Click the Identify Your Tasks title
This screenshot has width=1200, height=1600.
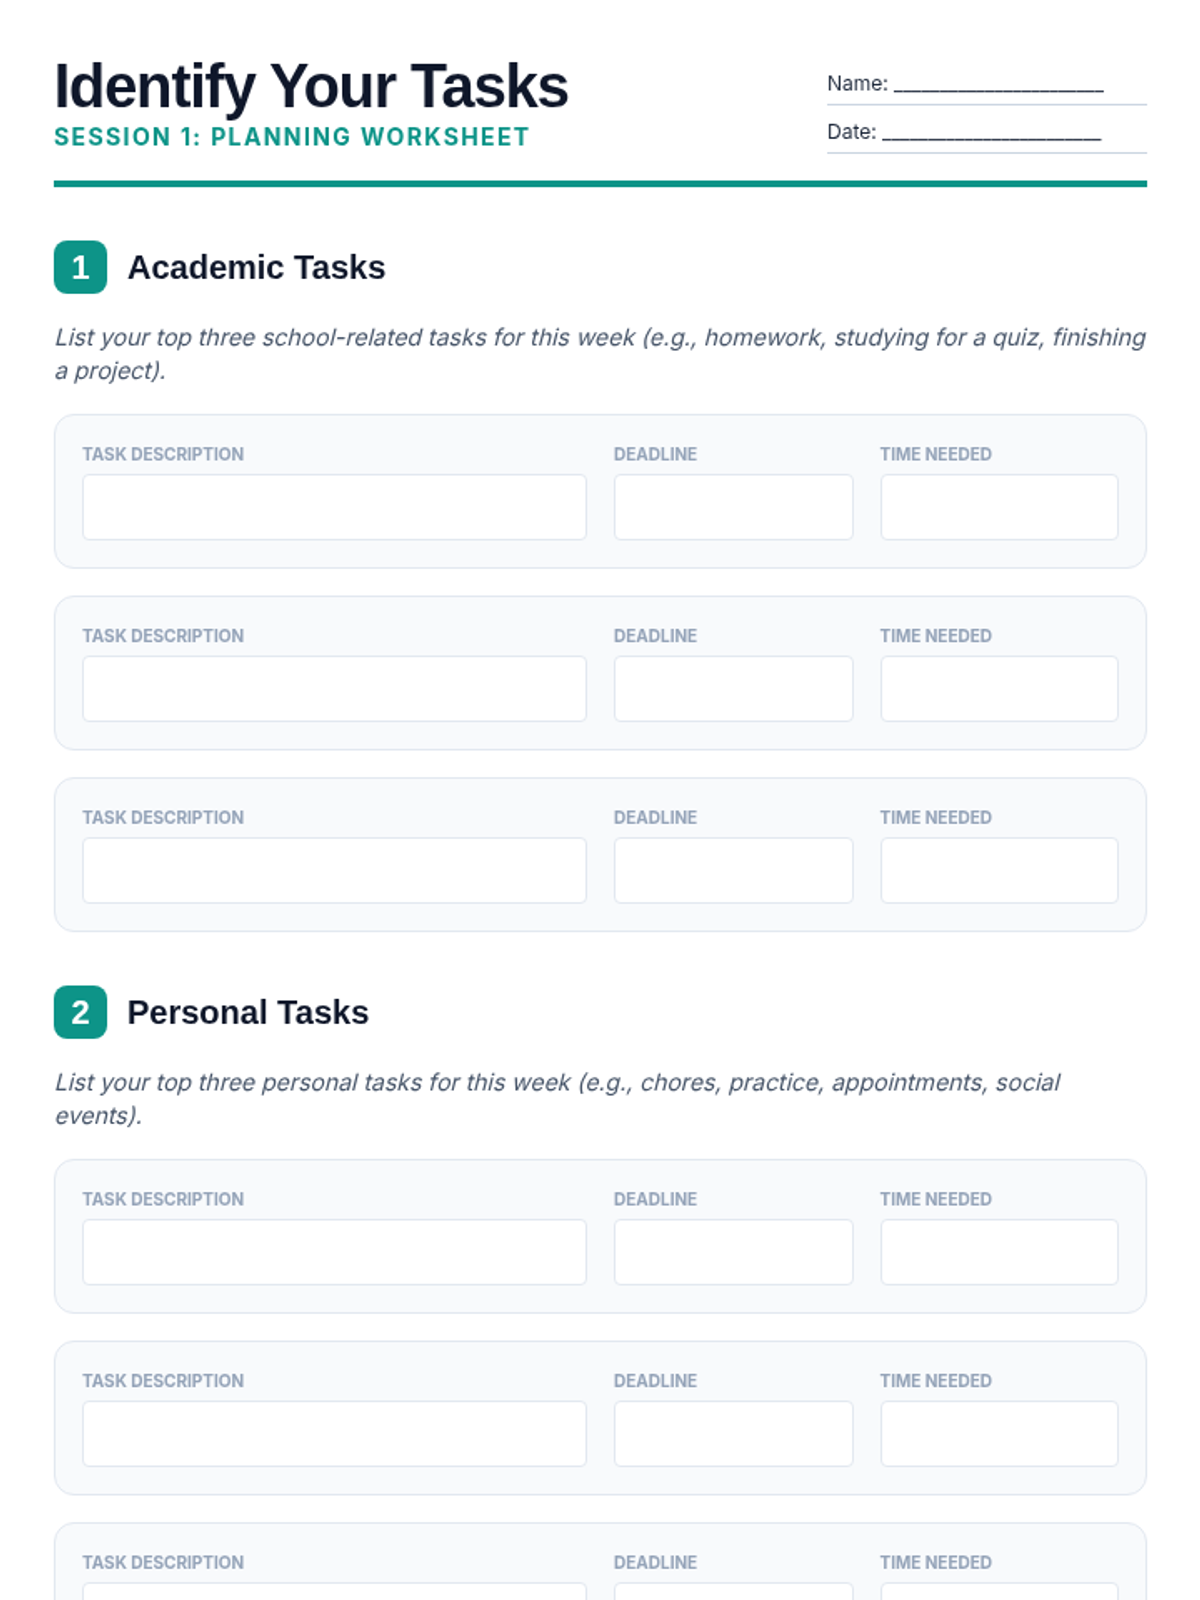point(311,86)
